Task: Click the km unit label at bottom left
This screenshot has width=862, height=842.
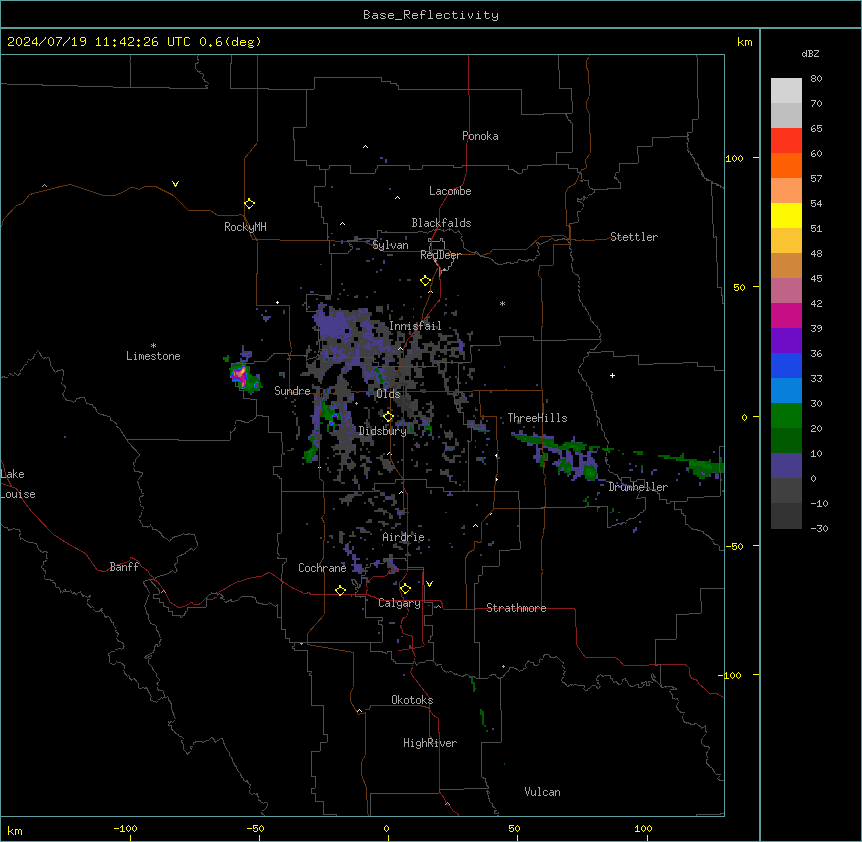Action: (15, 831)
